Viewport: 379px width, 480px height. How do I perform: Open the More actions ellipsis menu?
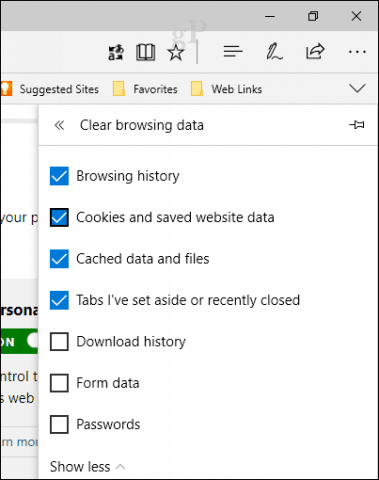click(357, 52)
